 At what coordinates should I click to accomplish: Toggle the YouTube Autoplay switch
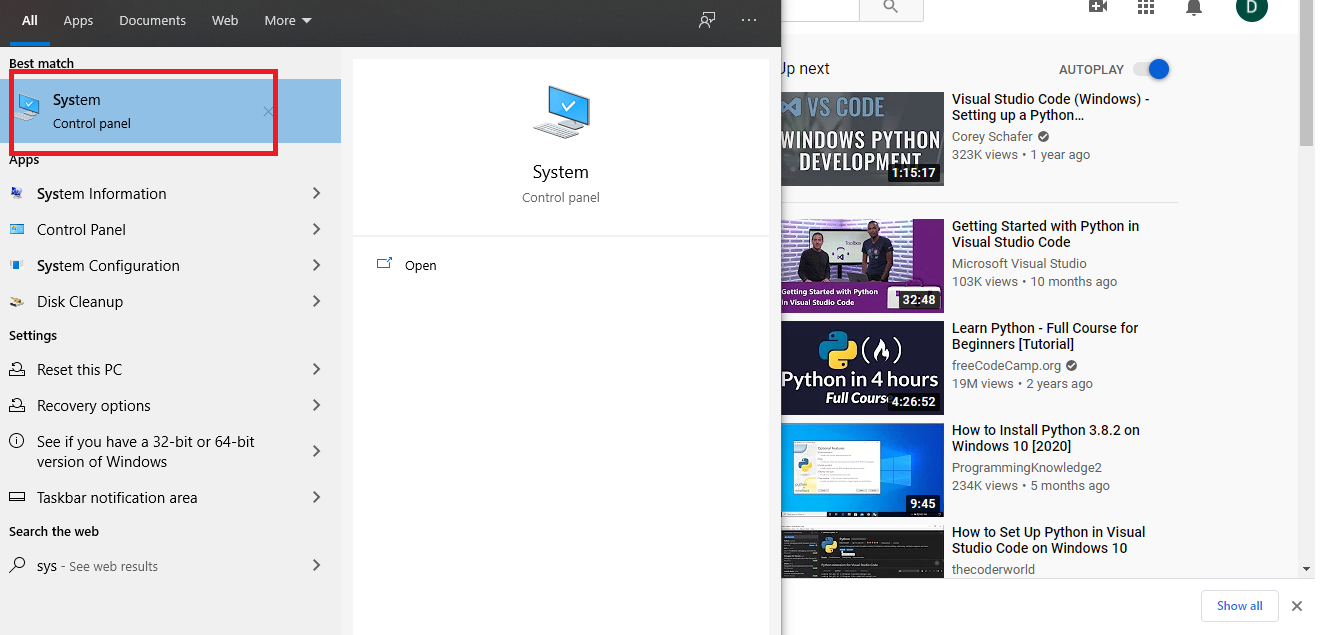(1151, 69)
